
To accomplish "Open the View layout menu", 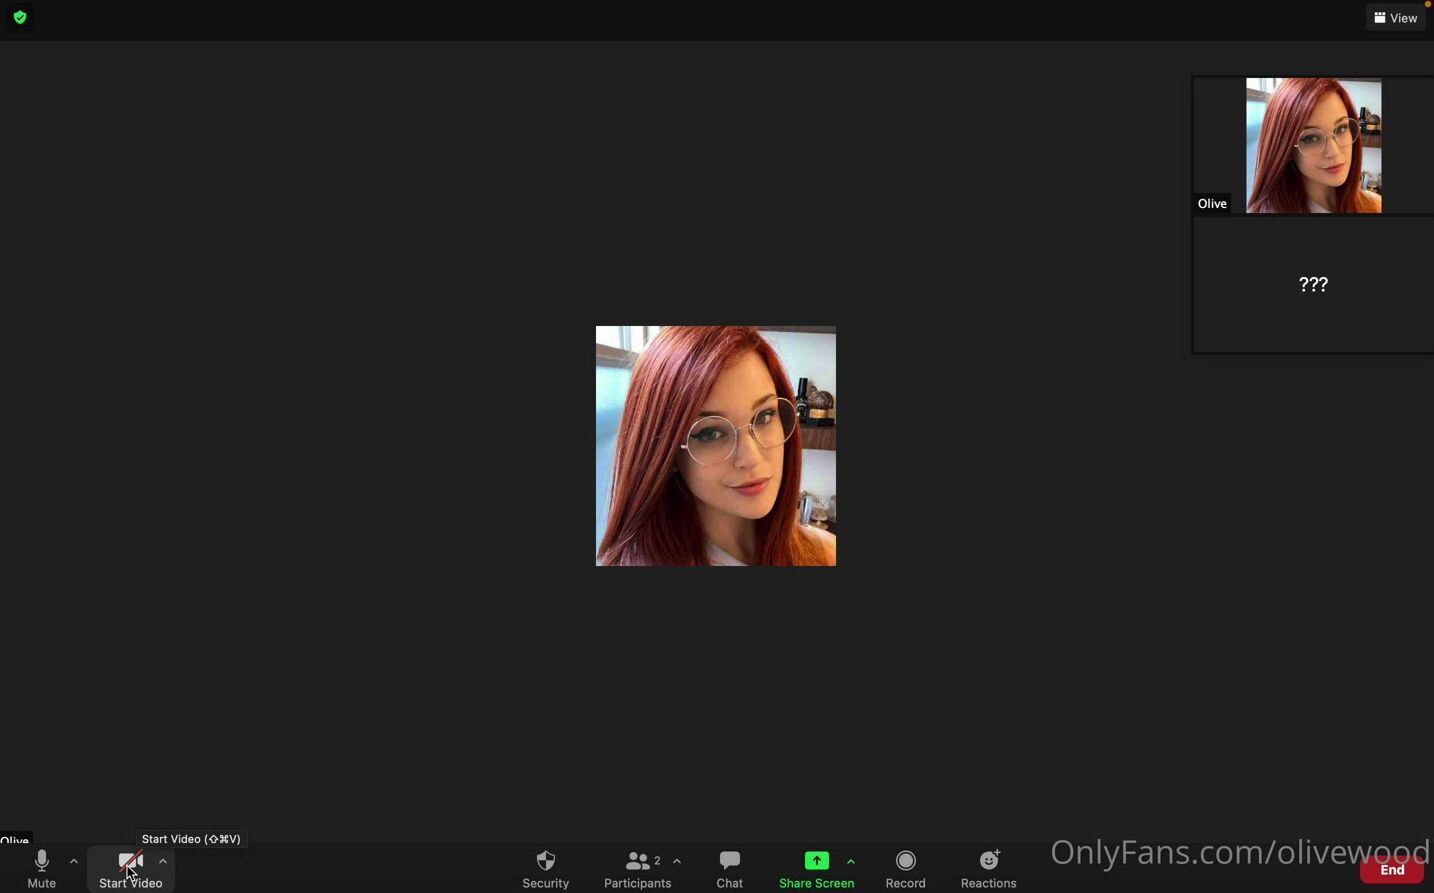I will (1396, 17).
